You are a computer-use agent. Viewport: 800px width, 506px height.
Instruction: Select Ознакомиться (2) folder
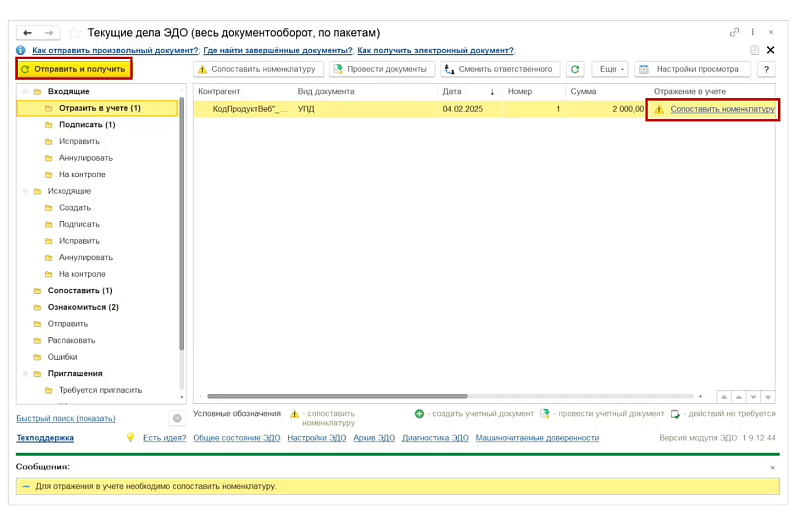83,308
